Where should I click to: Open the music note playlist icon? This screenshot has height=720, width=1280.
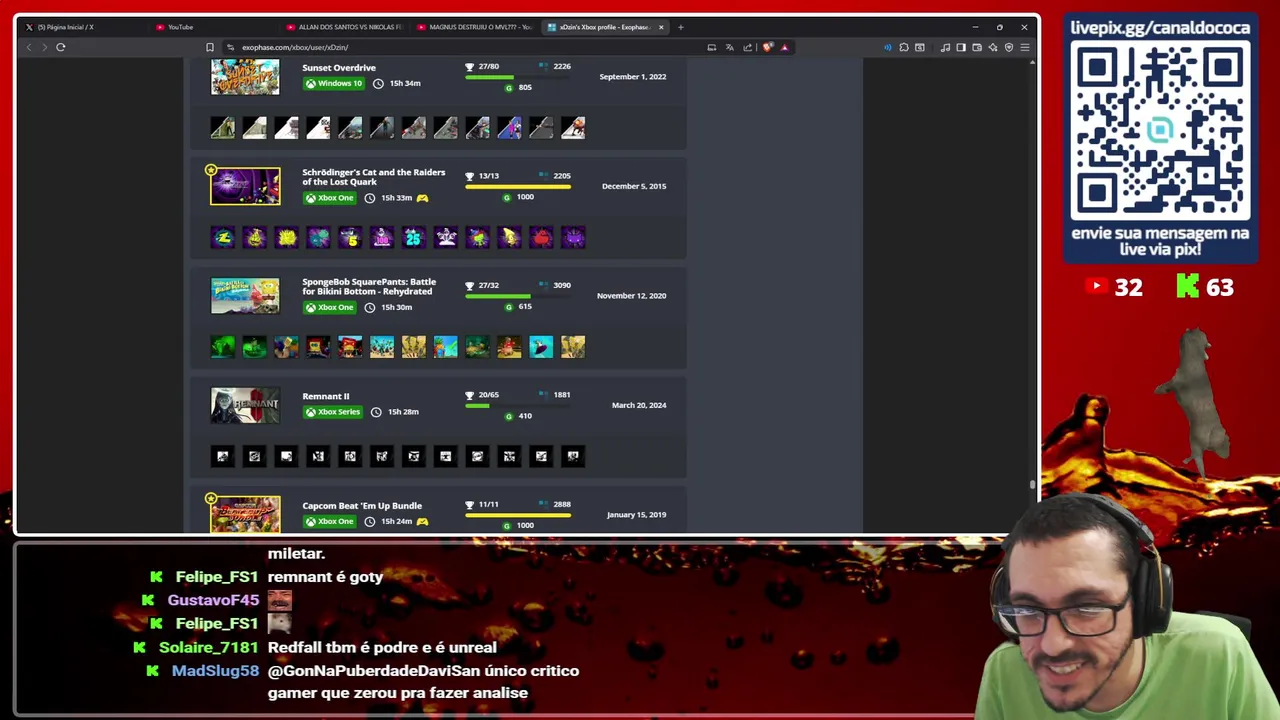[945, 47]
